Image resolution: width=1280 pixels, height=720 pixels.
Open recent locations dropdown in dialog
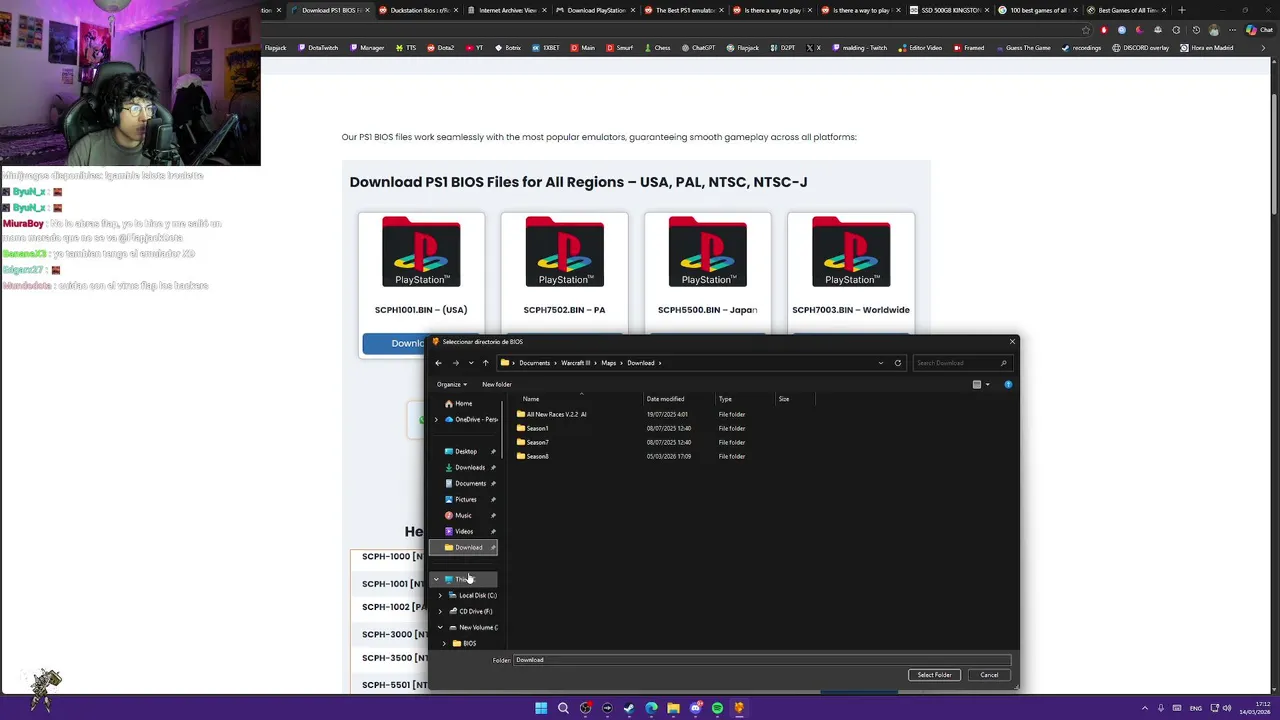click(x=470, y=363)
